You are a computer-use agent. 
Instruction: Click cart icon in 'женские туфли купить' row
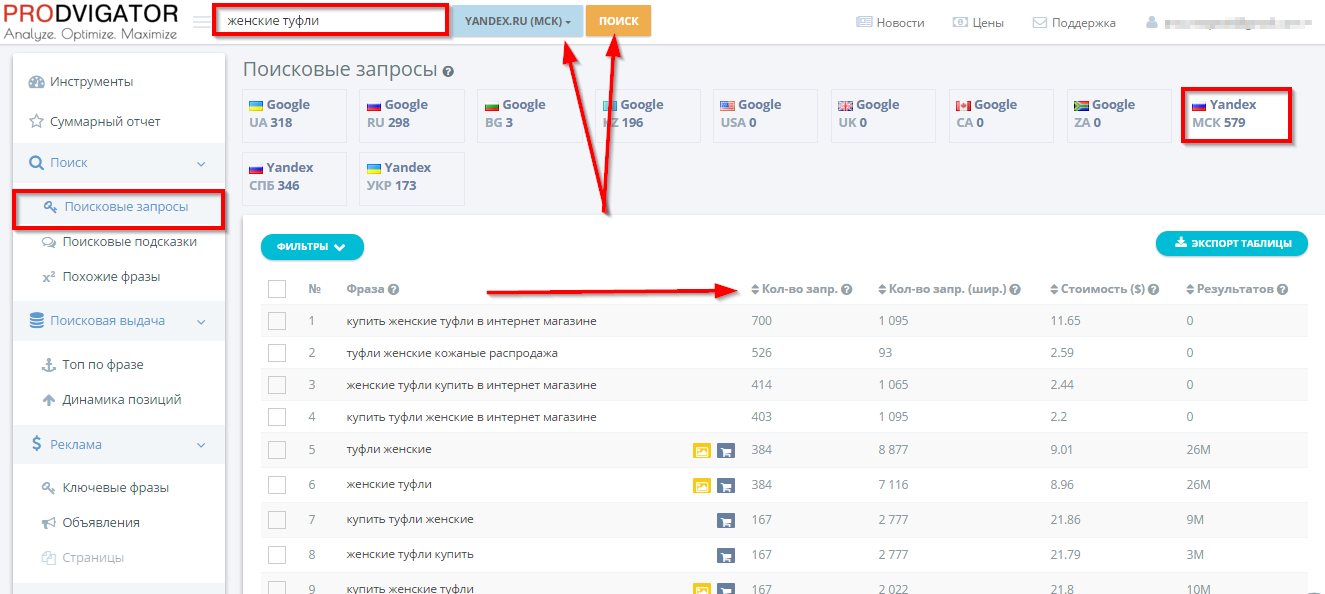[726, 555]
